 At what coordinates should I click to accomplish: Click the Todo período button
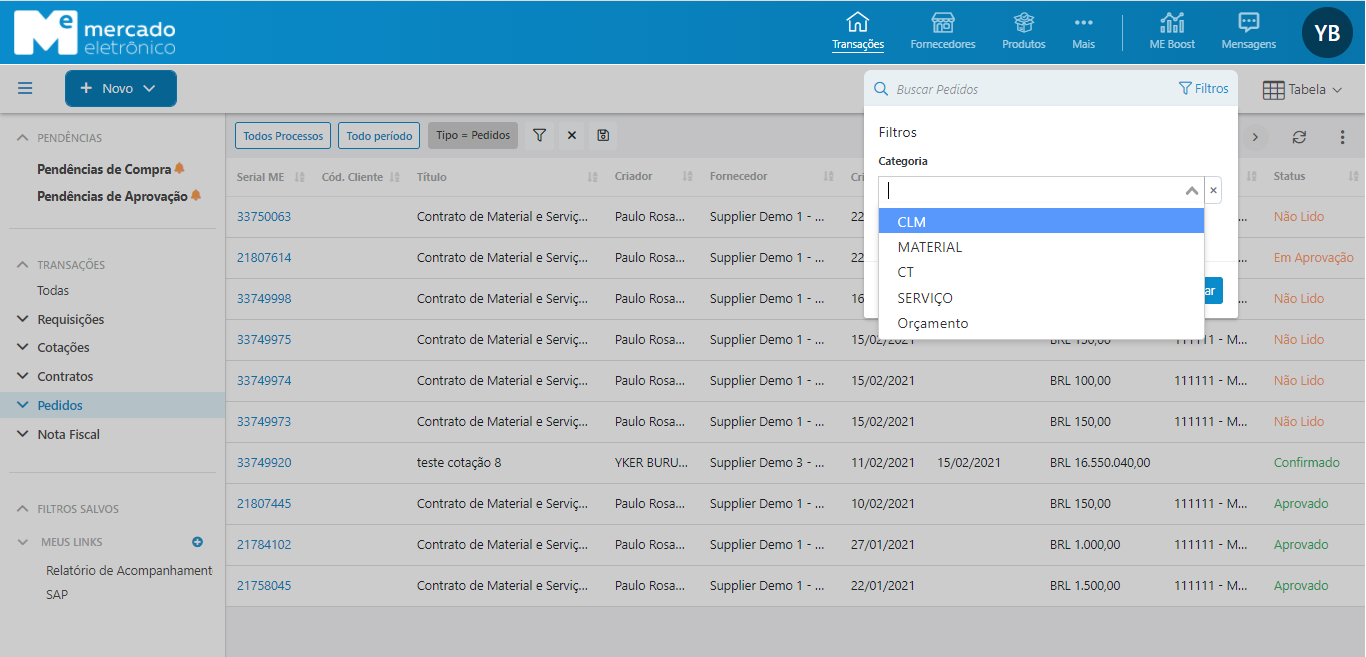coord(379,136)
